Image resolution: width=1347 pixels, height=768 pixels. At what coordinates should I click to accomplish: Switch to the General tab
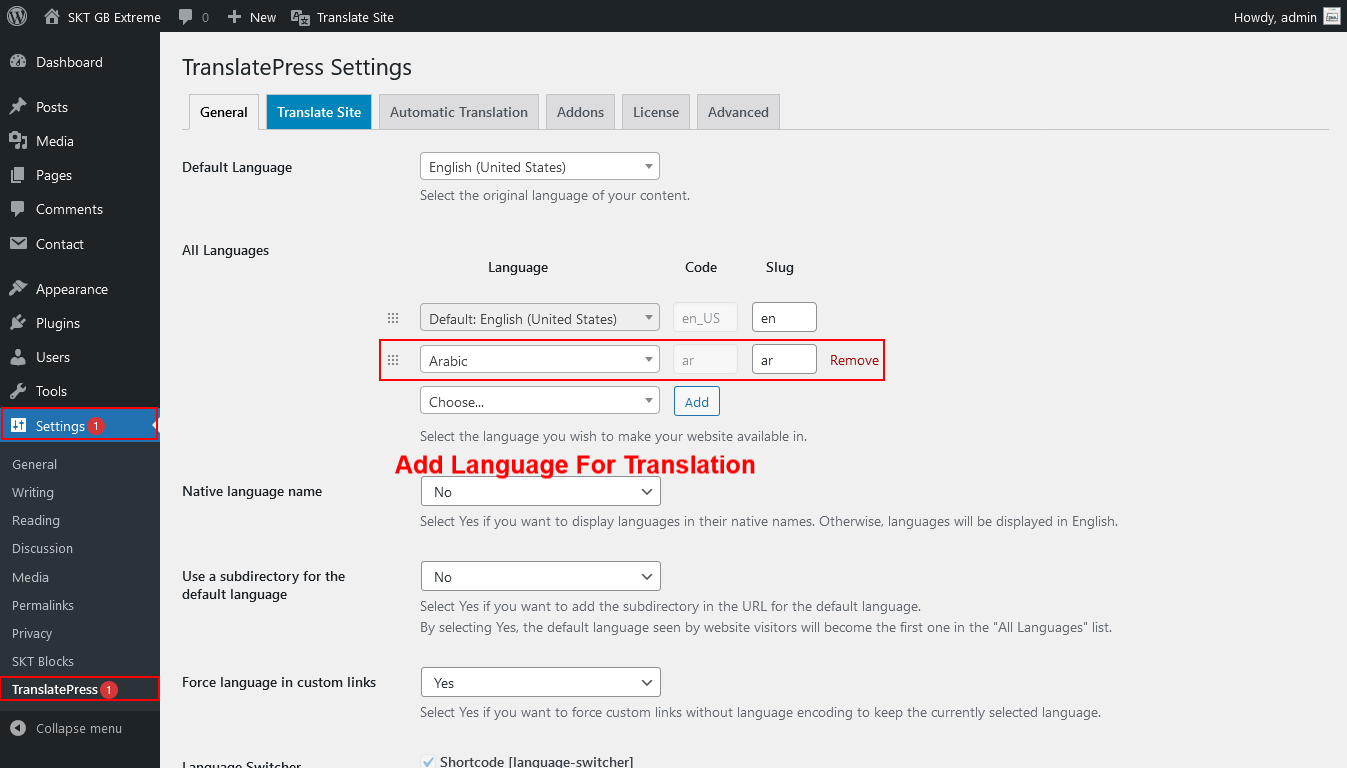click(x=224, y=112)
